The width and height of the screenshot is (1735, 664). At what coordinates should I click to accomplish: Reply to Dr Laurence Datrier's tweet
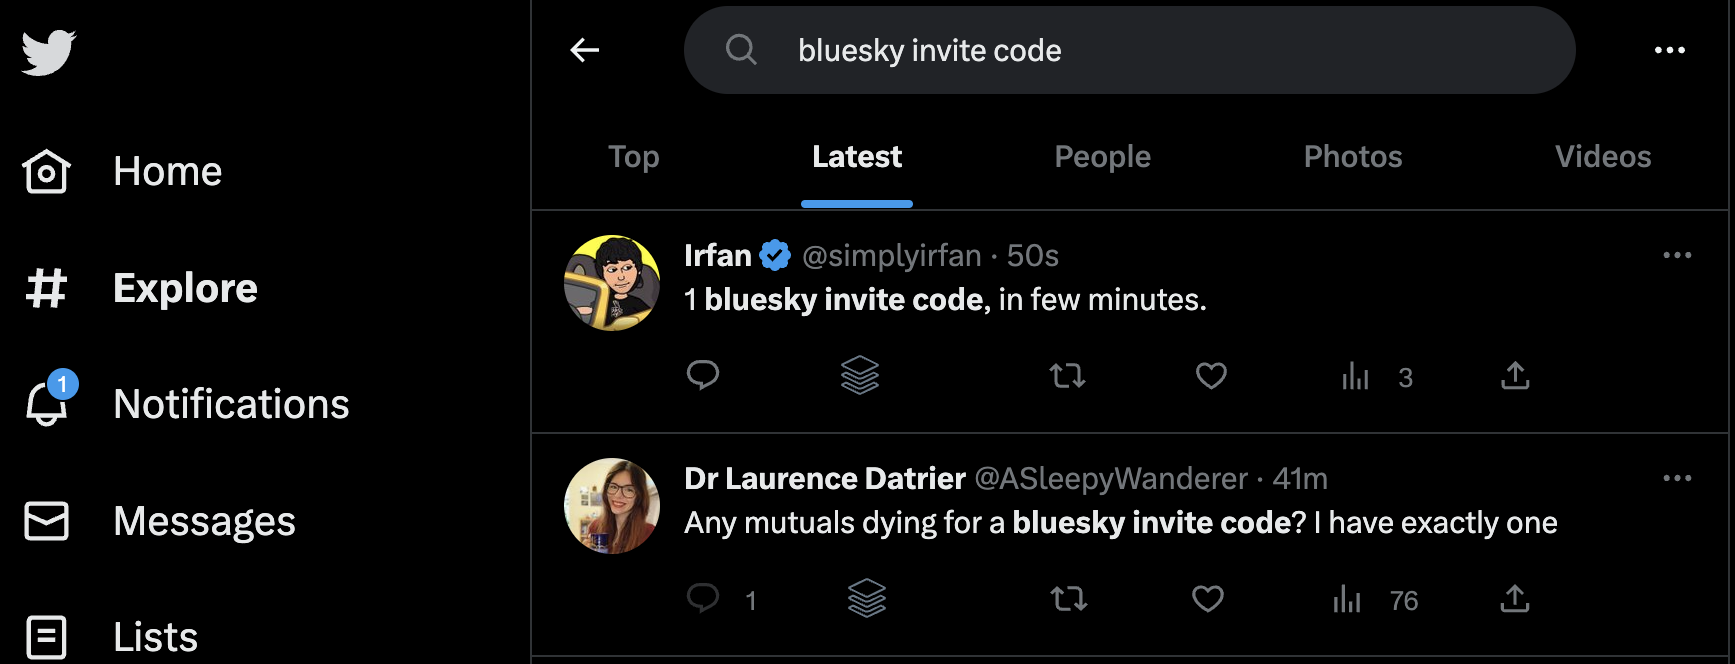(x=703, y=598)
